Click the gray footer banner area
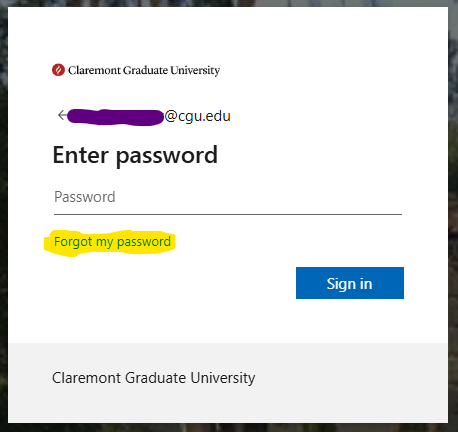Screen dimensions: 458x432 (x=228, y=383)
